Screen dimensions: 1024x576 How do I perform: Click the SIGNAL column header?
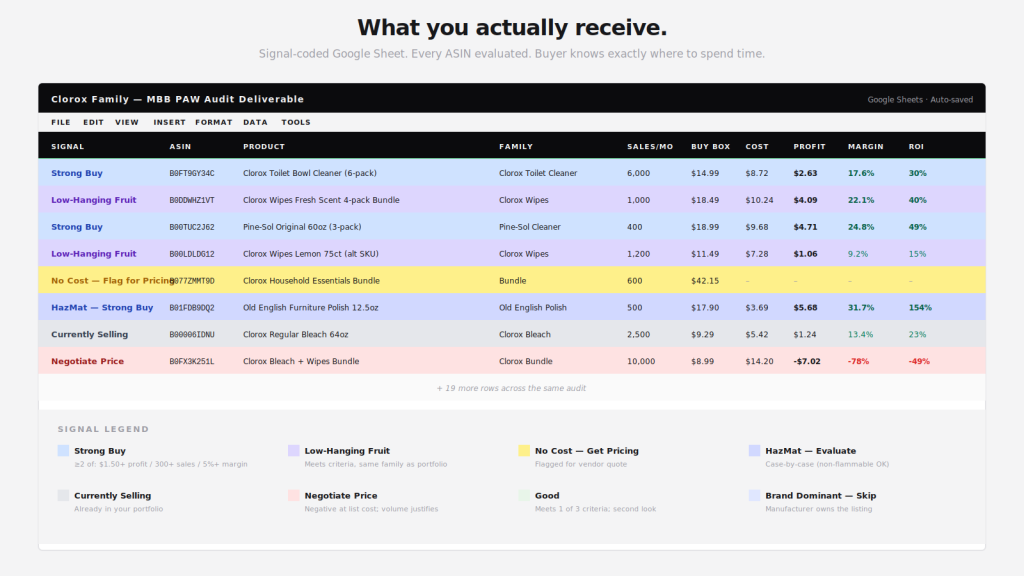(67, 146)
